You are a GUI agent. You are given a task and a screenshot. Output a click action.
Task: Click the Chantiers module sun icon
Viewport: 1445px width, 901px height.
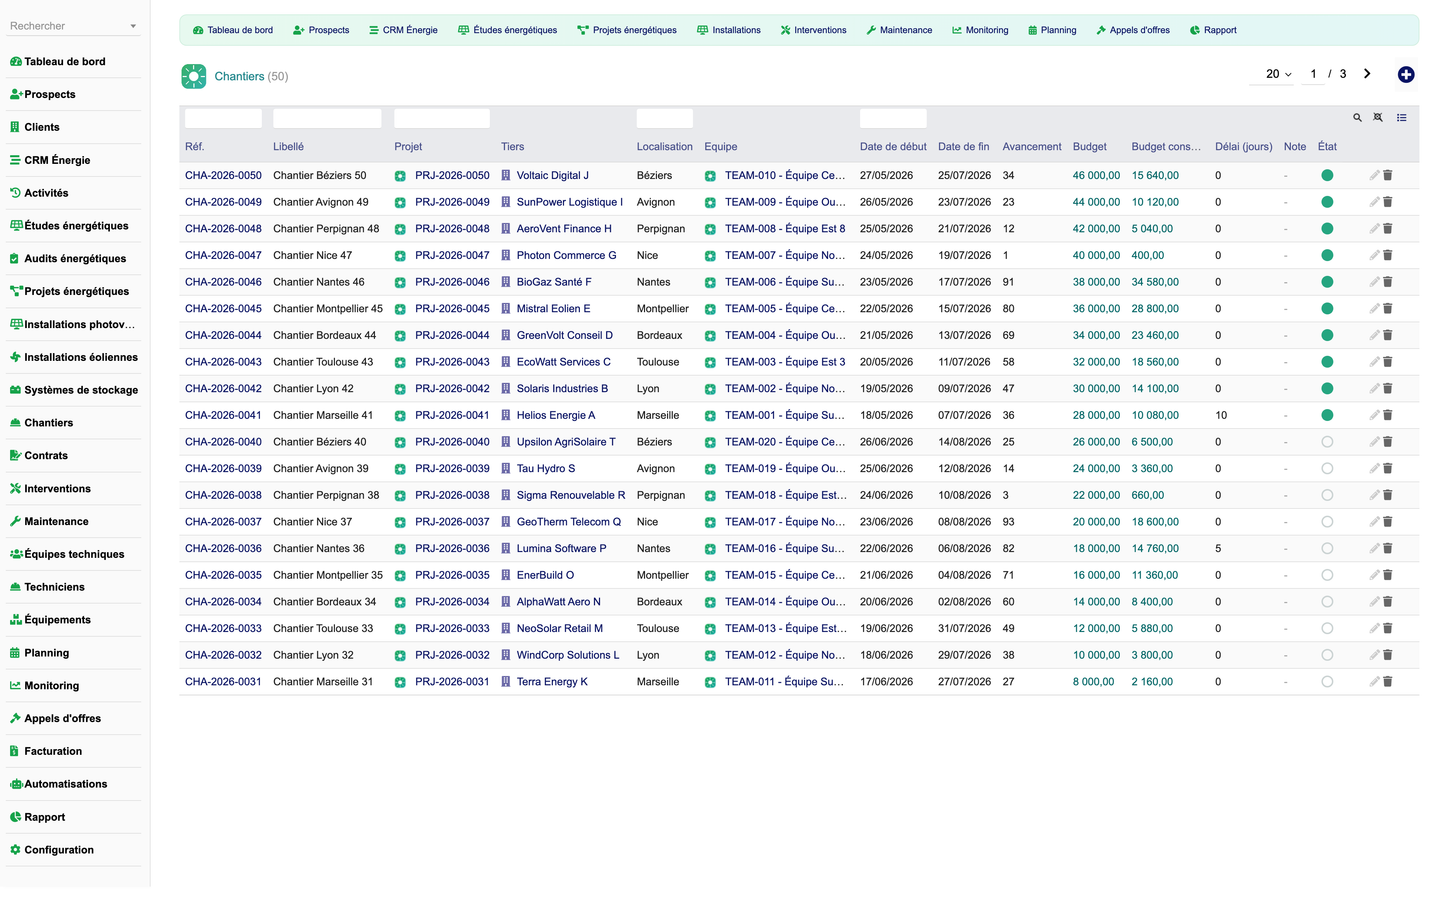click(194, 76)
